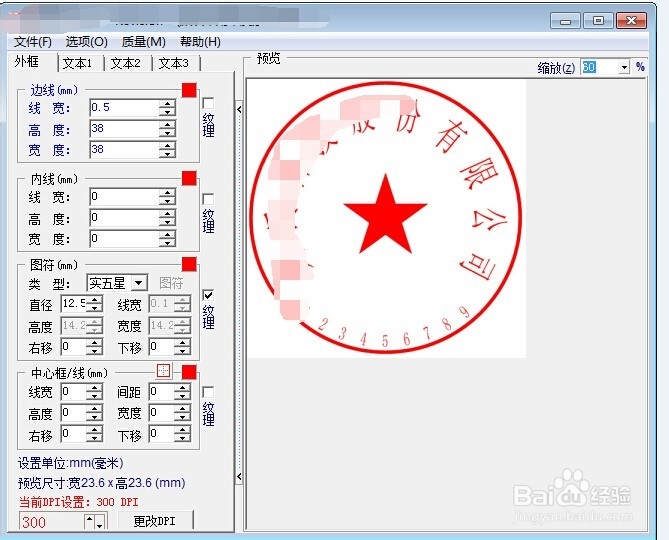Pick the 图符 red color swatch

[x=189, y=264]
